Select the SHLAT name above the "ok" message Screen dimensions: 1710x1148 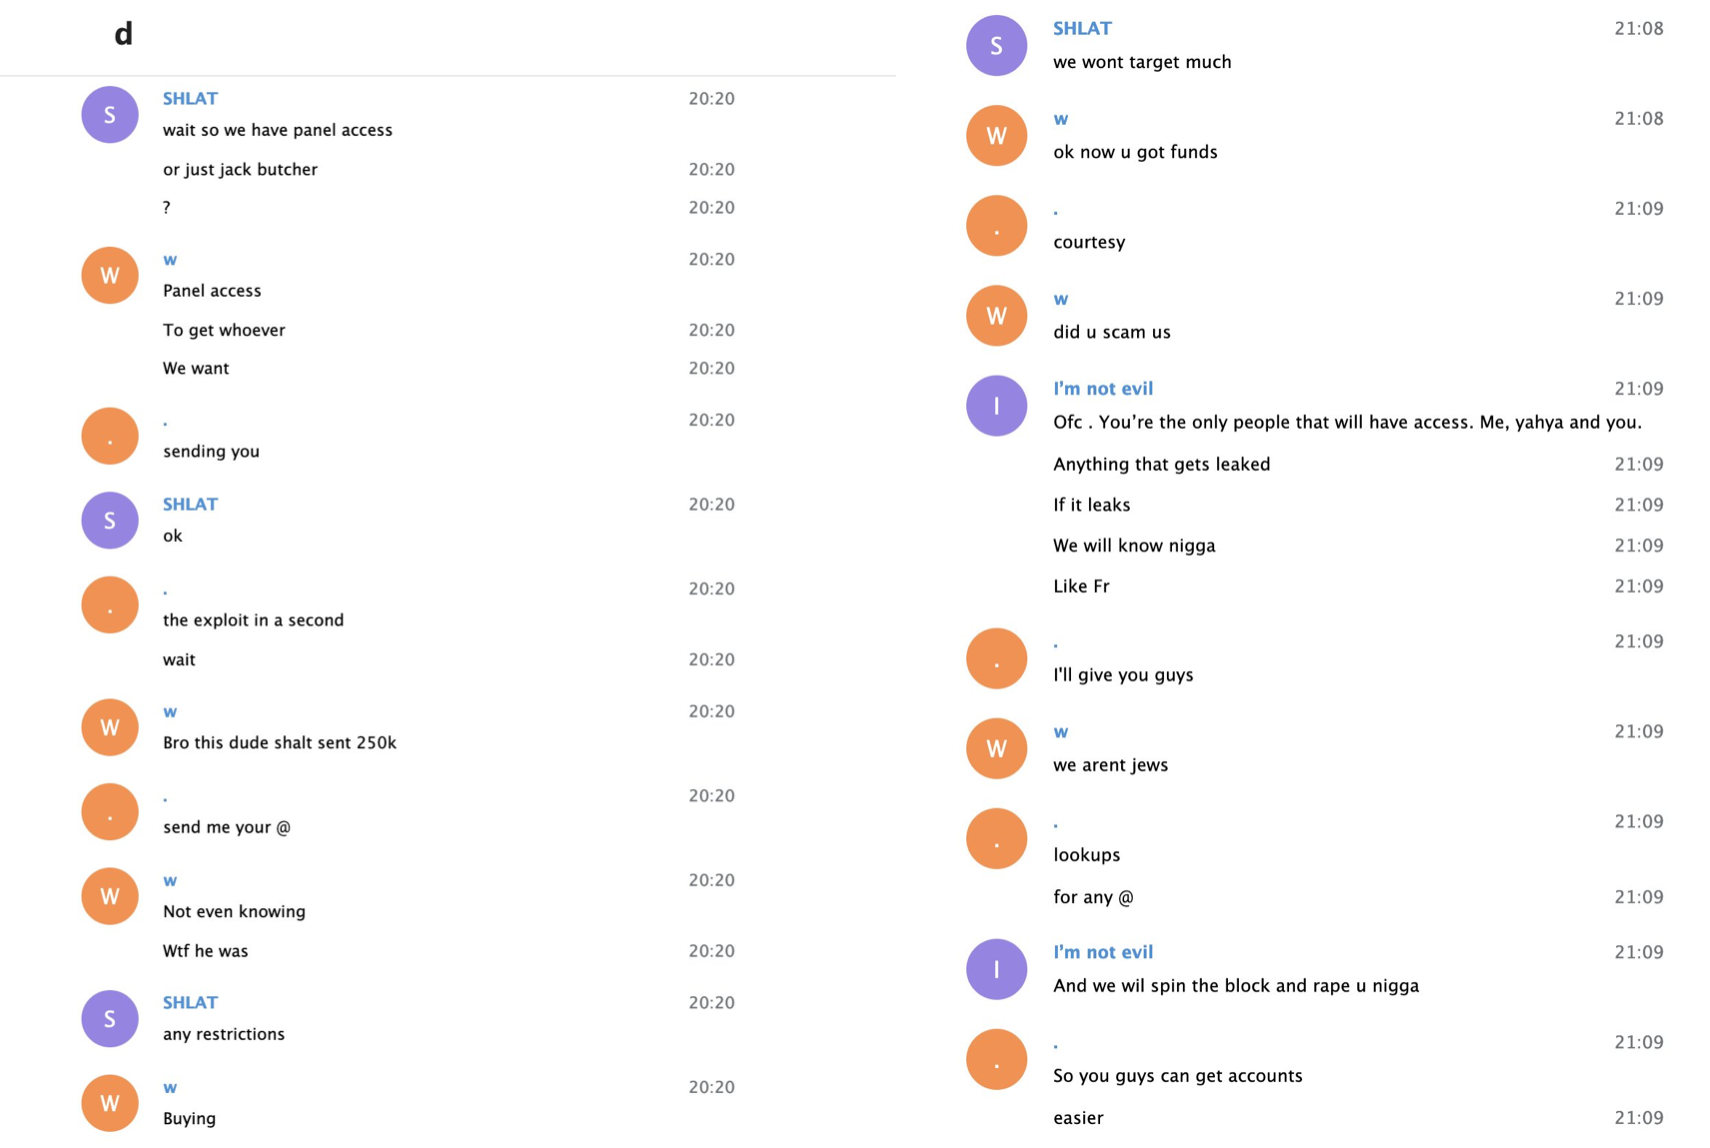tap(190, 504)
